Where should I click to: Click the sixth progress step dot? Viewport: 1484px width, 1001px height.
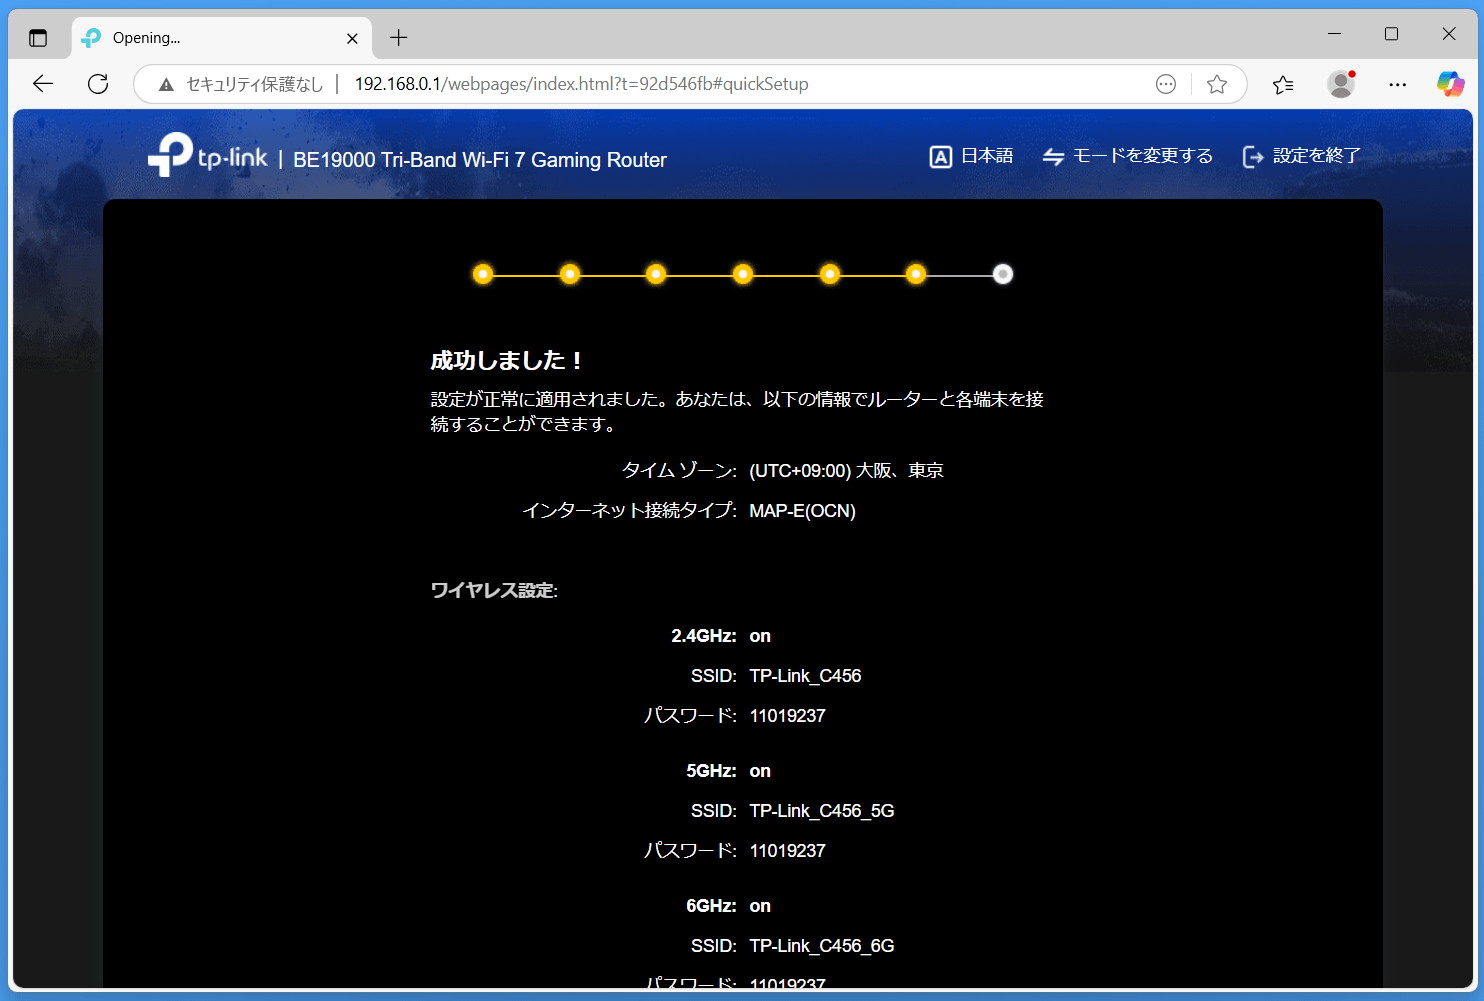click(916, 274)
